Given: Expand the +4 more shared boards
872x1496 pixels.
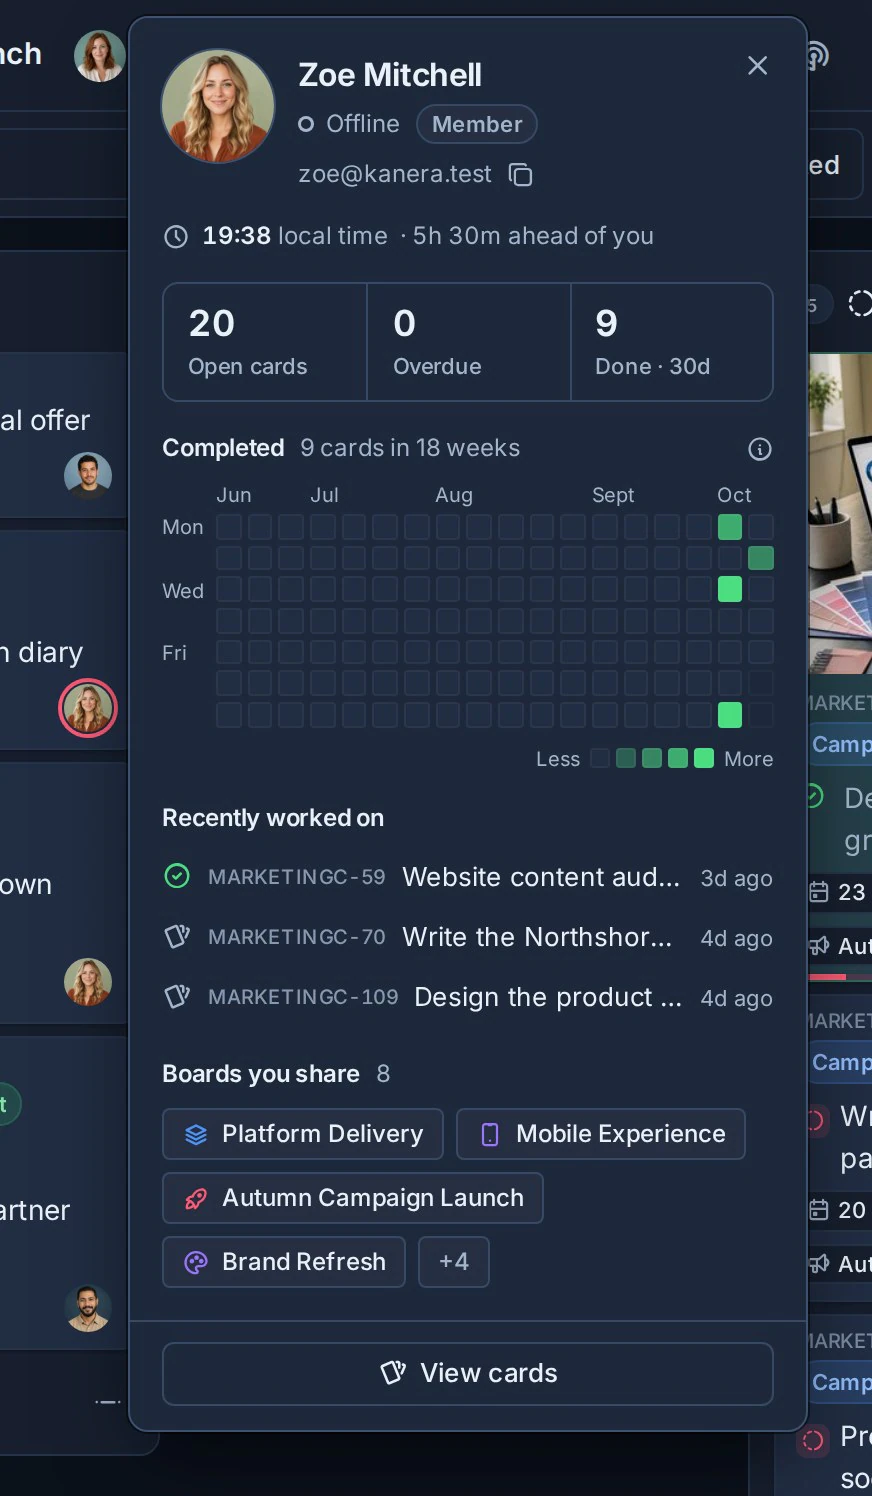Looking at the screenshot, I should (x=454, y=1262).
